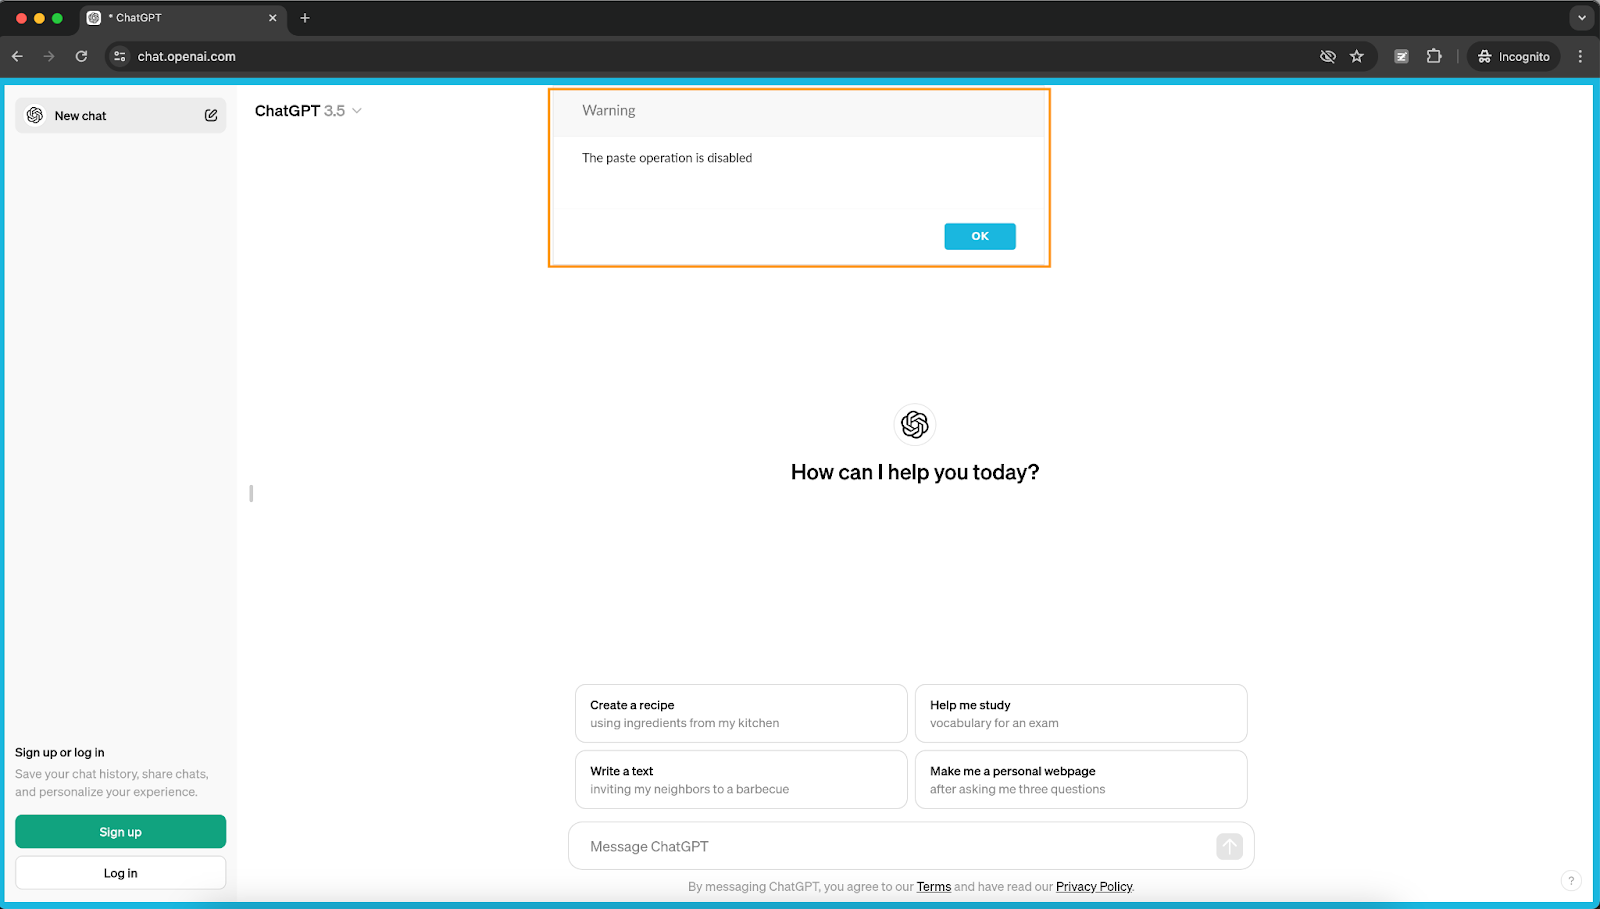Go back with browser back arrow
This screenshot has width=1600, height=909.
[17, 57]
